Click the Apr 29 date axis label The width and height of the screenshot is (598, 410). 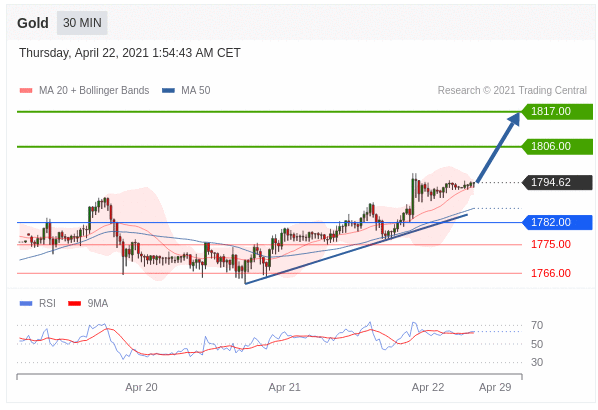pyautogui.click(x=495, y=387)
